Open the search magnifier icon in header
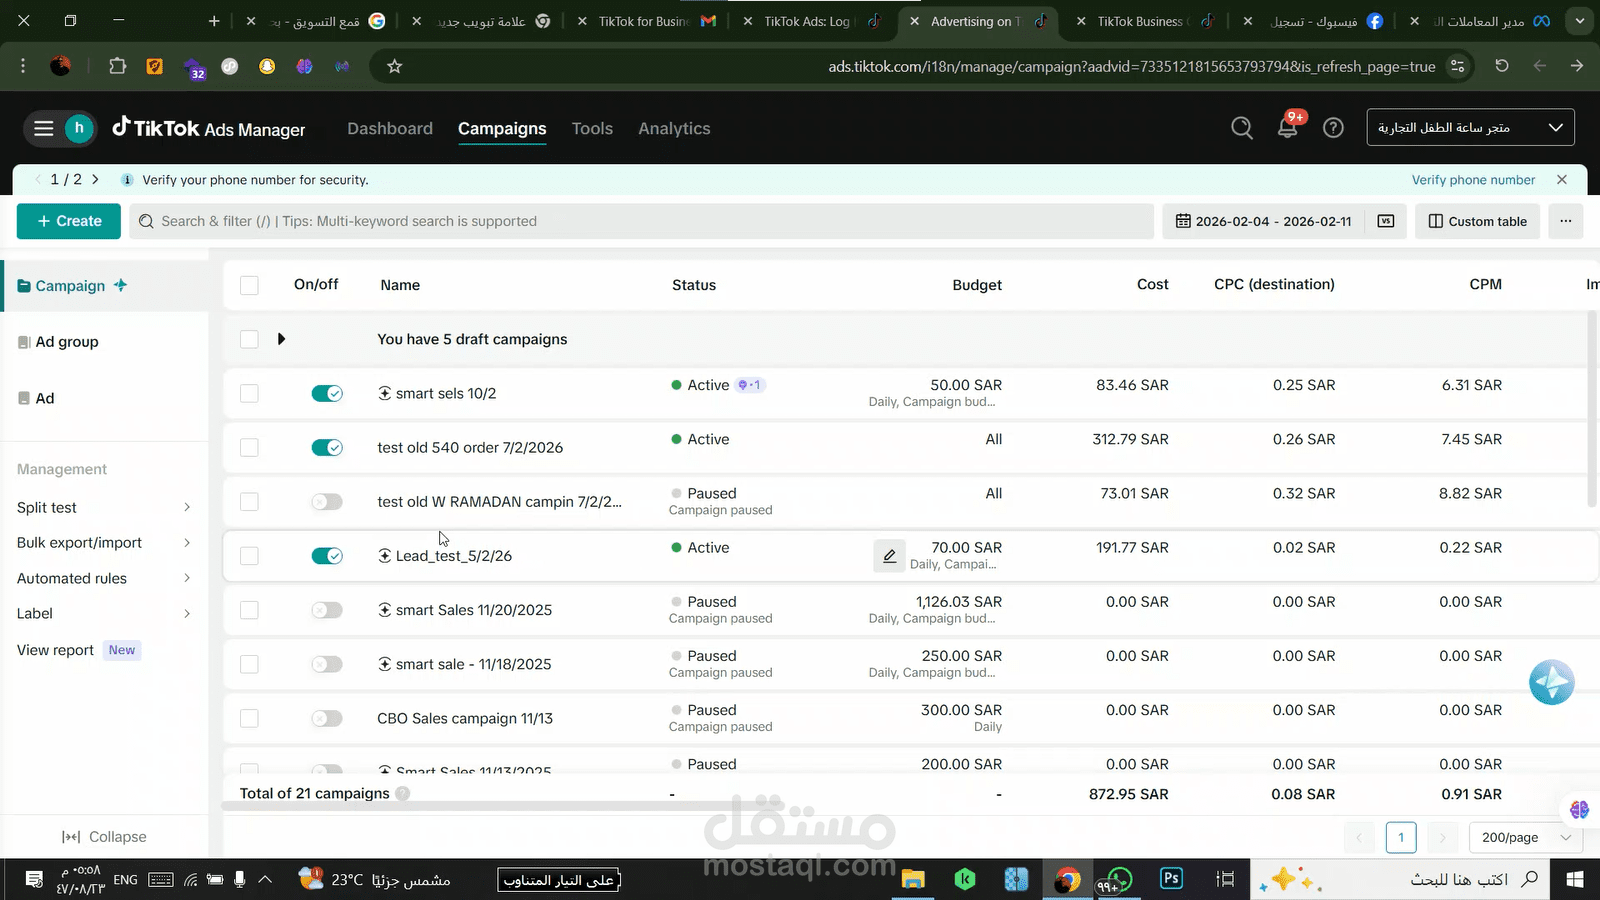Viewport: 1600px width, 900px height. click(x=1242, y=128)
